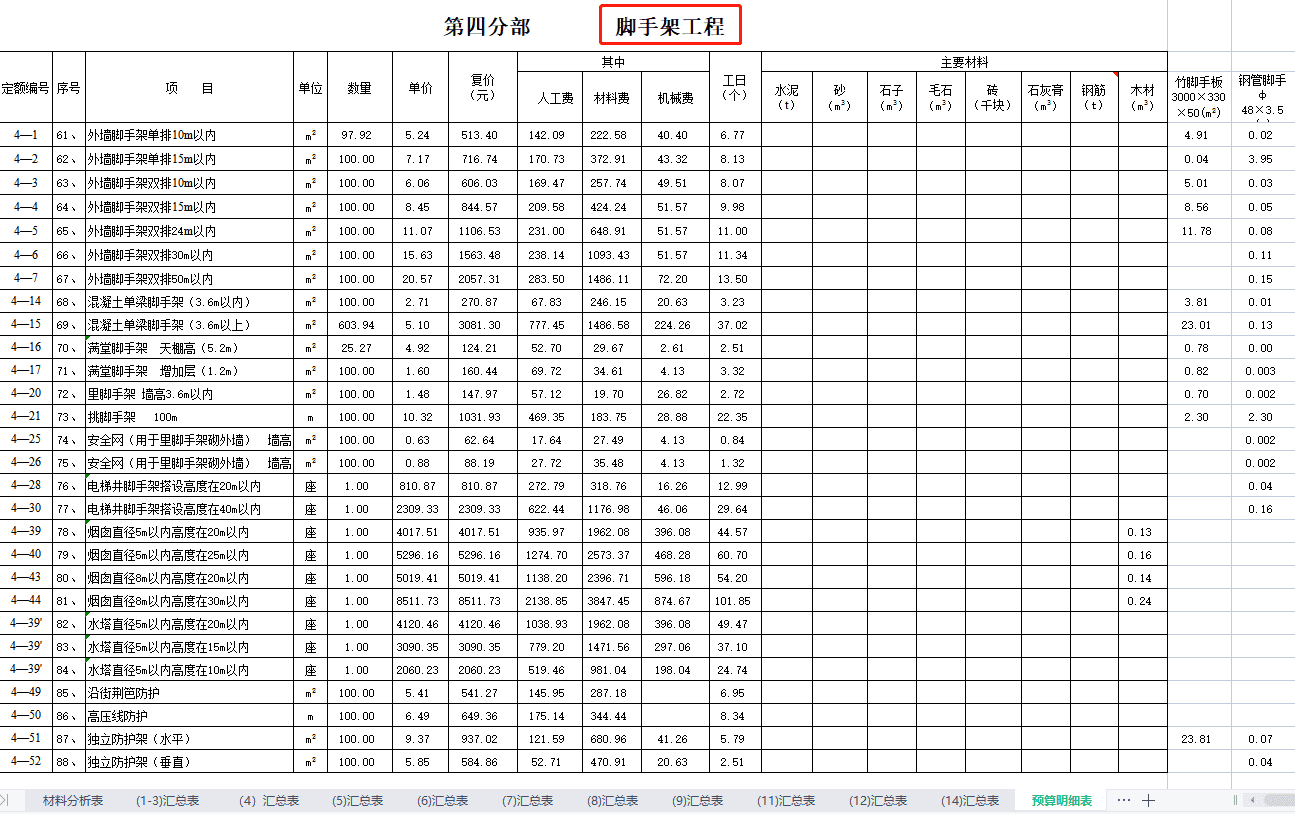The width and height of the screenshot is (1295, 814).
Task: Select cell 沿街荆芭防护
Action: pyautogui.click(x=190, y=693)
